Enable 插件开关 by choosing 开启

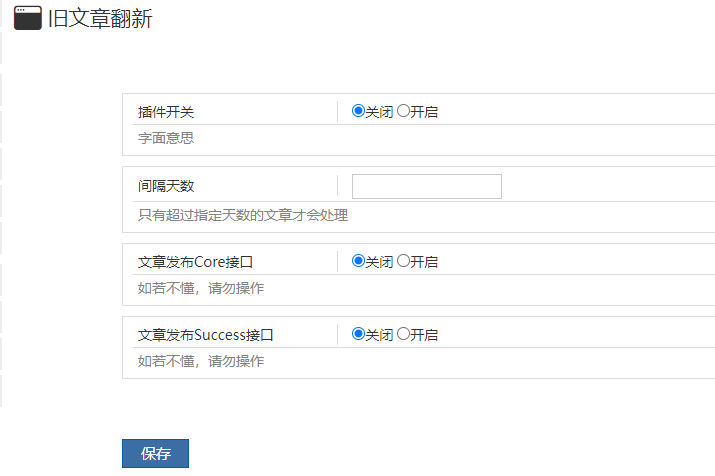click(x=403, y=111)
